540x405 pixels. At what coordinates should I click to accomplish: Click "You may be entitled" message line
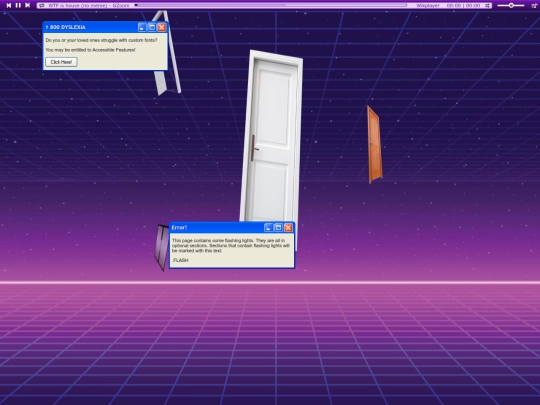90,50
